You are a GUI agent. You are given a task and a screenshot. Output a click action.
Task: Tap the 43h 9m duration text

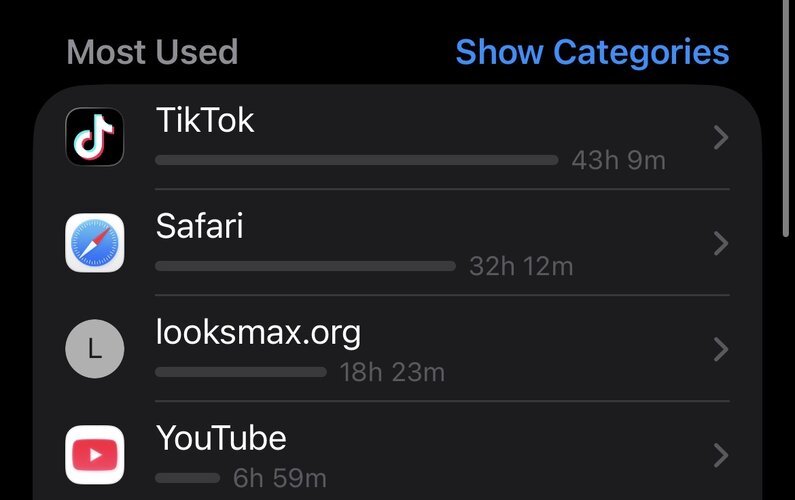pos(618,160)
